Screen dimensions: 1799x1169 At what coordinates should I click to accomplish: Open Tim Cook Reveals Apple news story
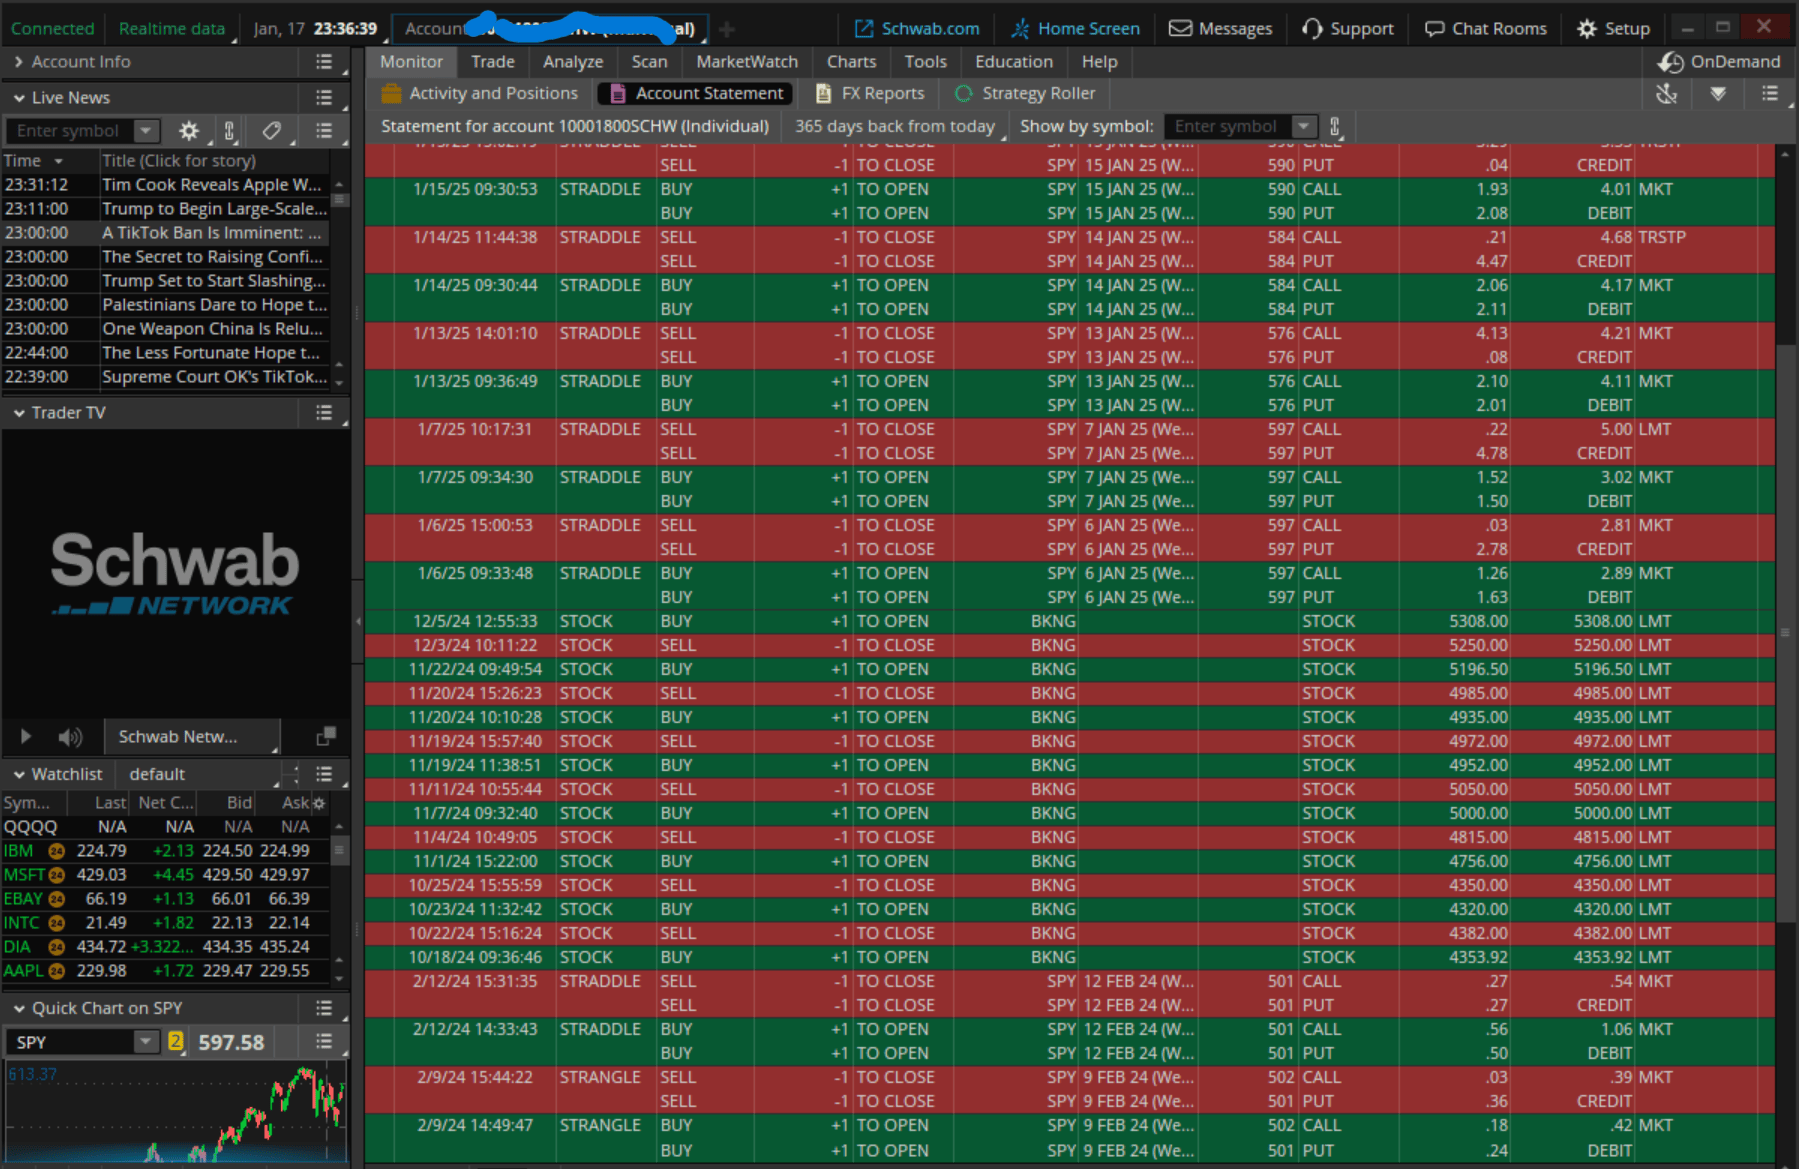click(x=211, y=185)
